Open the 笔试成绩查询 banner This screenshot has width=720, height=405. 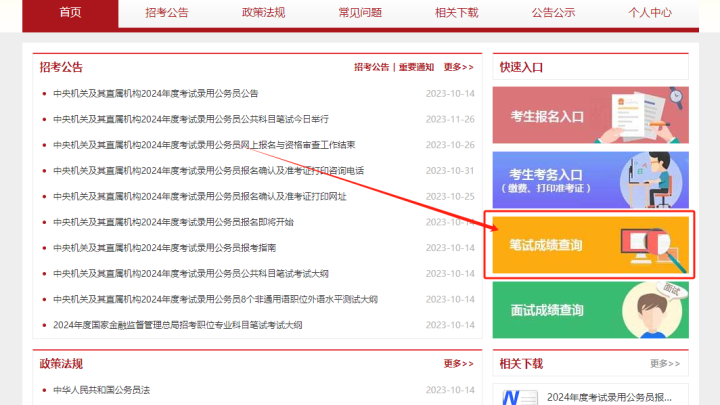tap(591, 245)
